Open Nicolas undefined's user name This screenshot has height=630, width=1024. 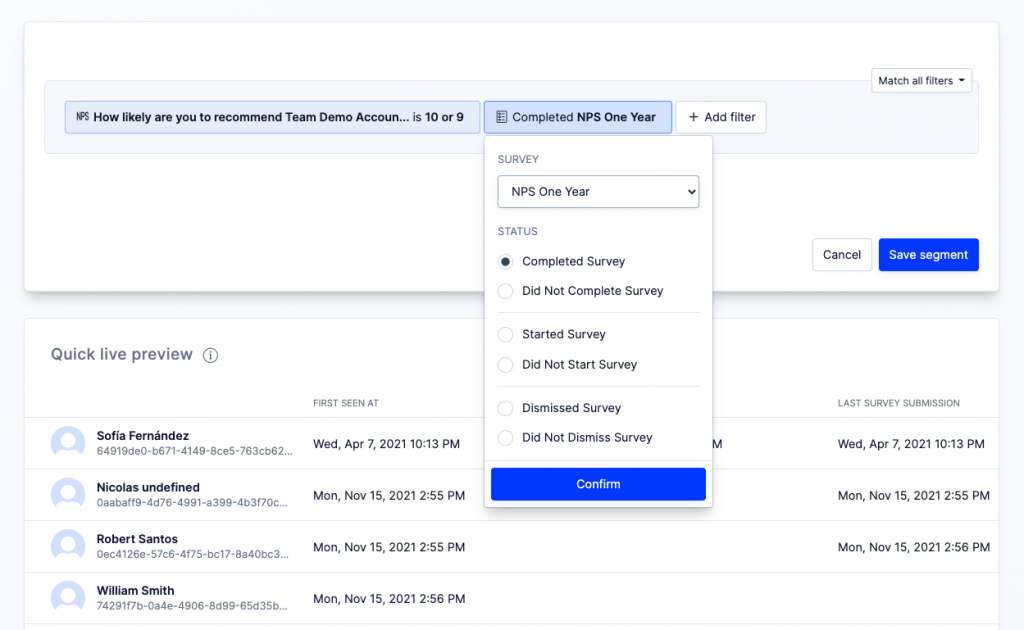point(148,487)
